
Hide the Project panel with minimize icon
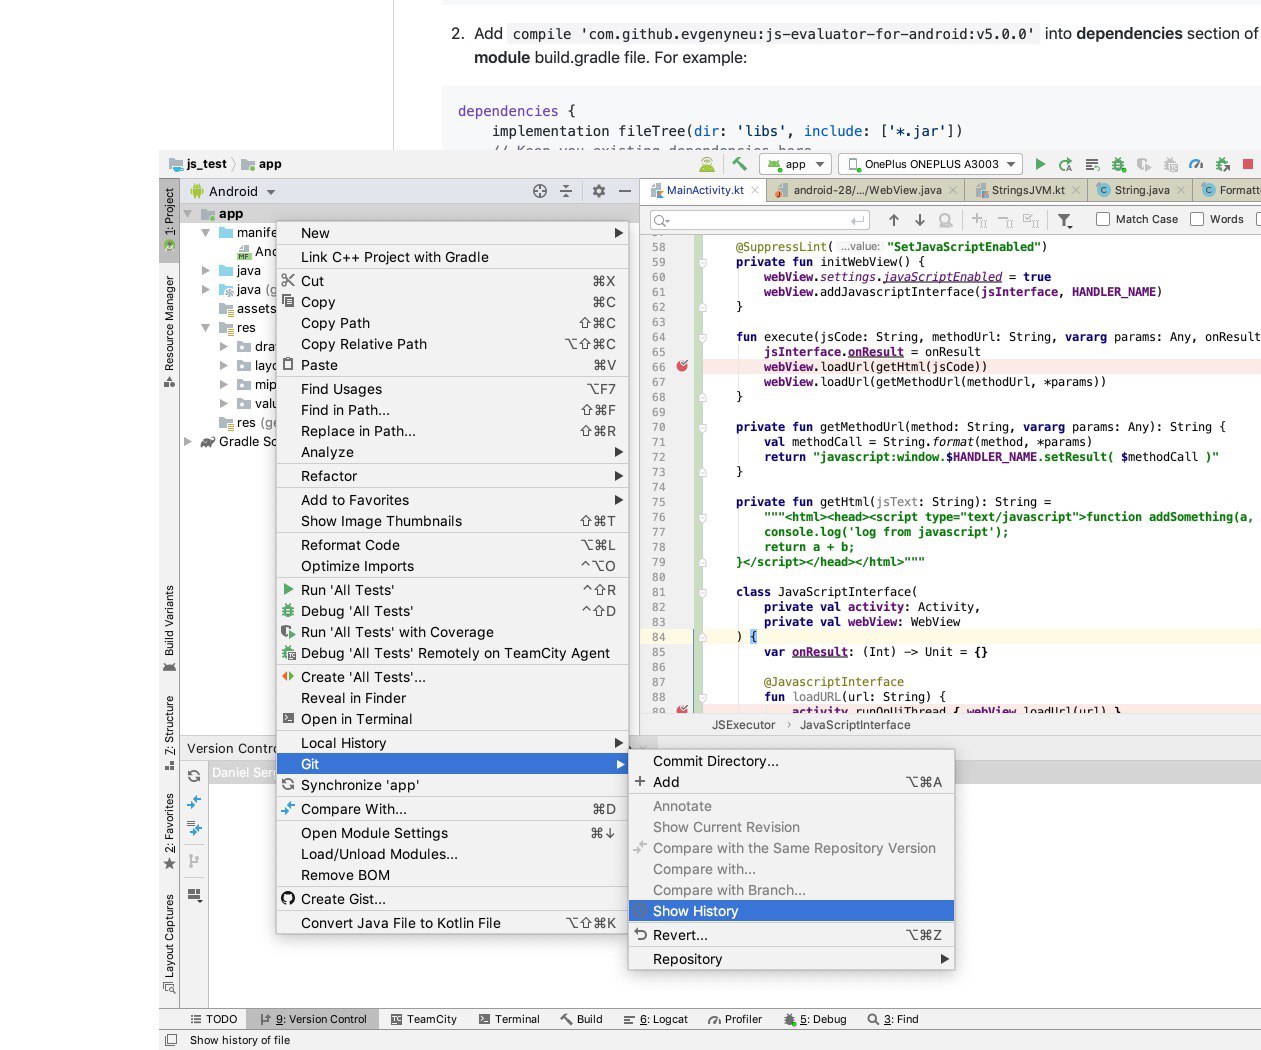tap(625, 191)
